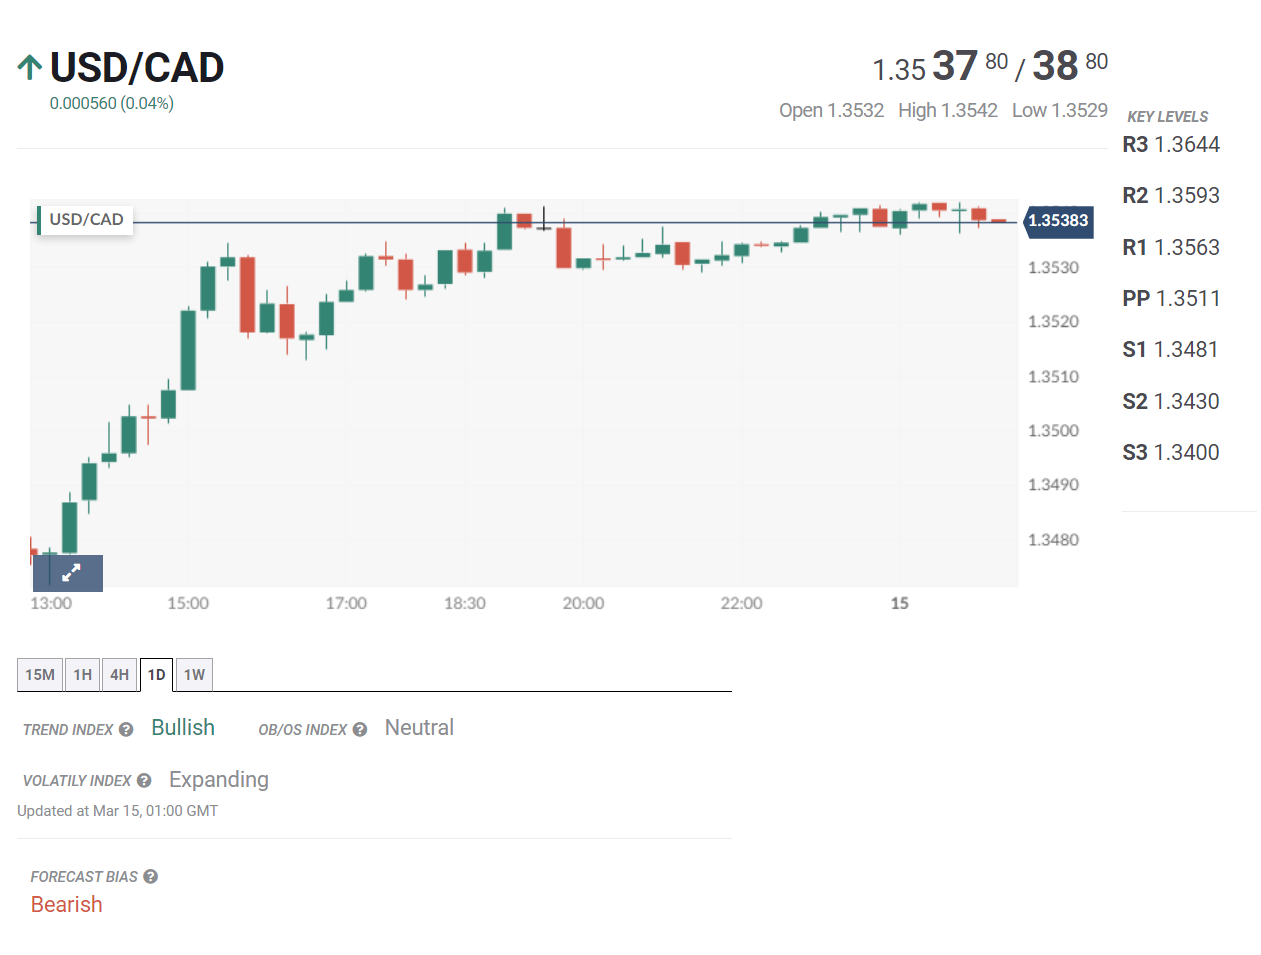Viewport: 1261px width, 955px height.
Task: Select the S1 1.3481 support level
Action: pos(1171,350)
